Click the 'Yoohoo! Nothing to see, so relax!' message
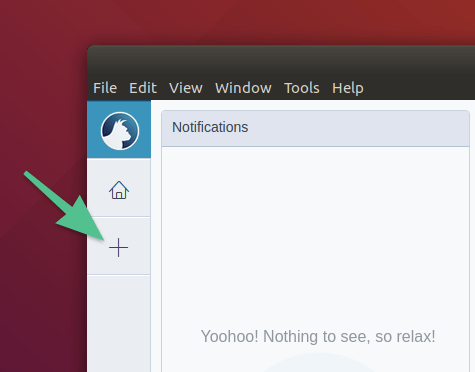The height and width of the screenshot is (372, 475). [318, 336]
